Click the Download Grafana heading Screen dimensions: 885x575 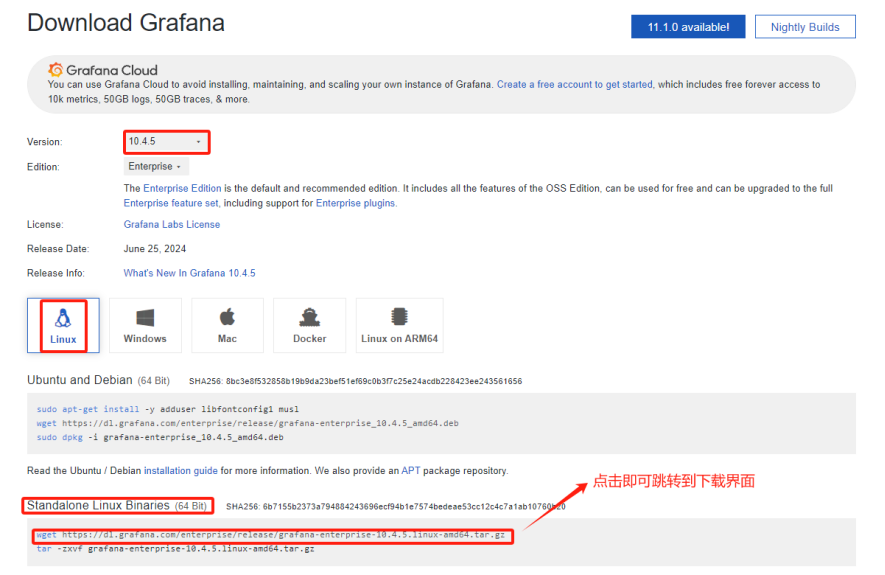(126, 23)
